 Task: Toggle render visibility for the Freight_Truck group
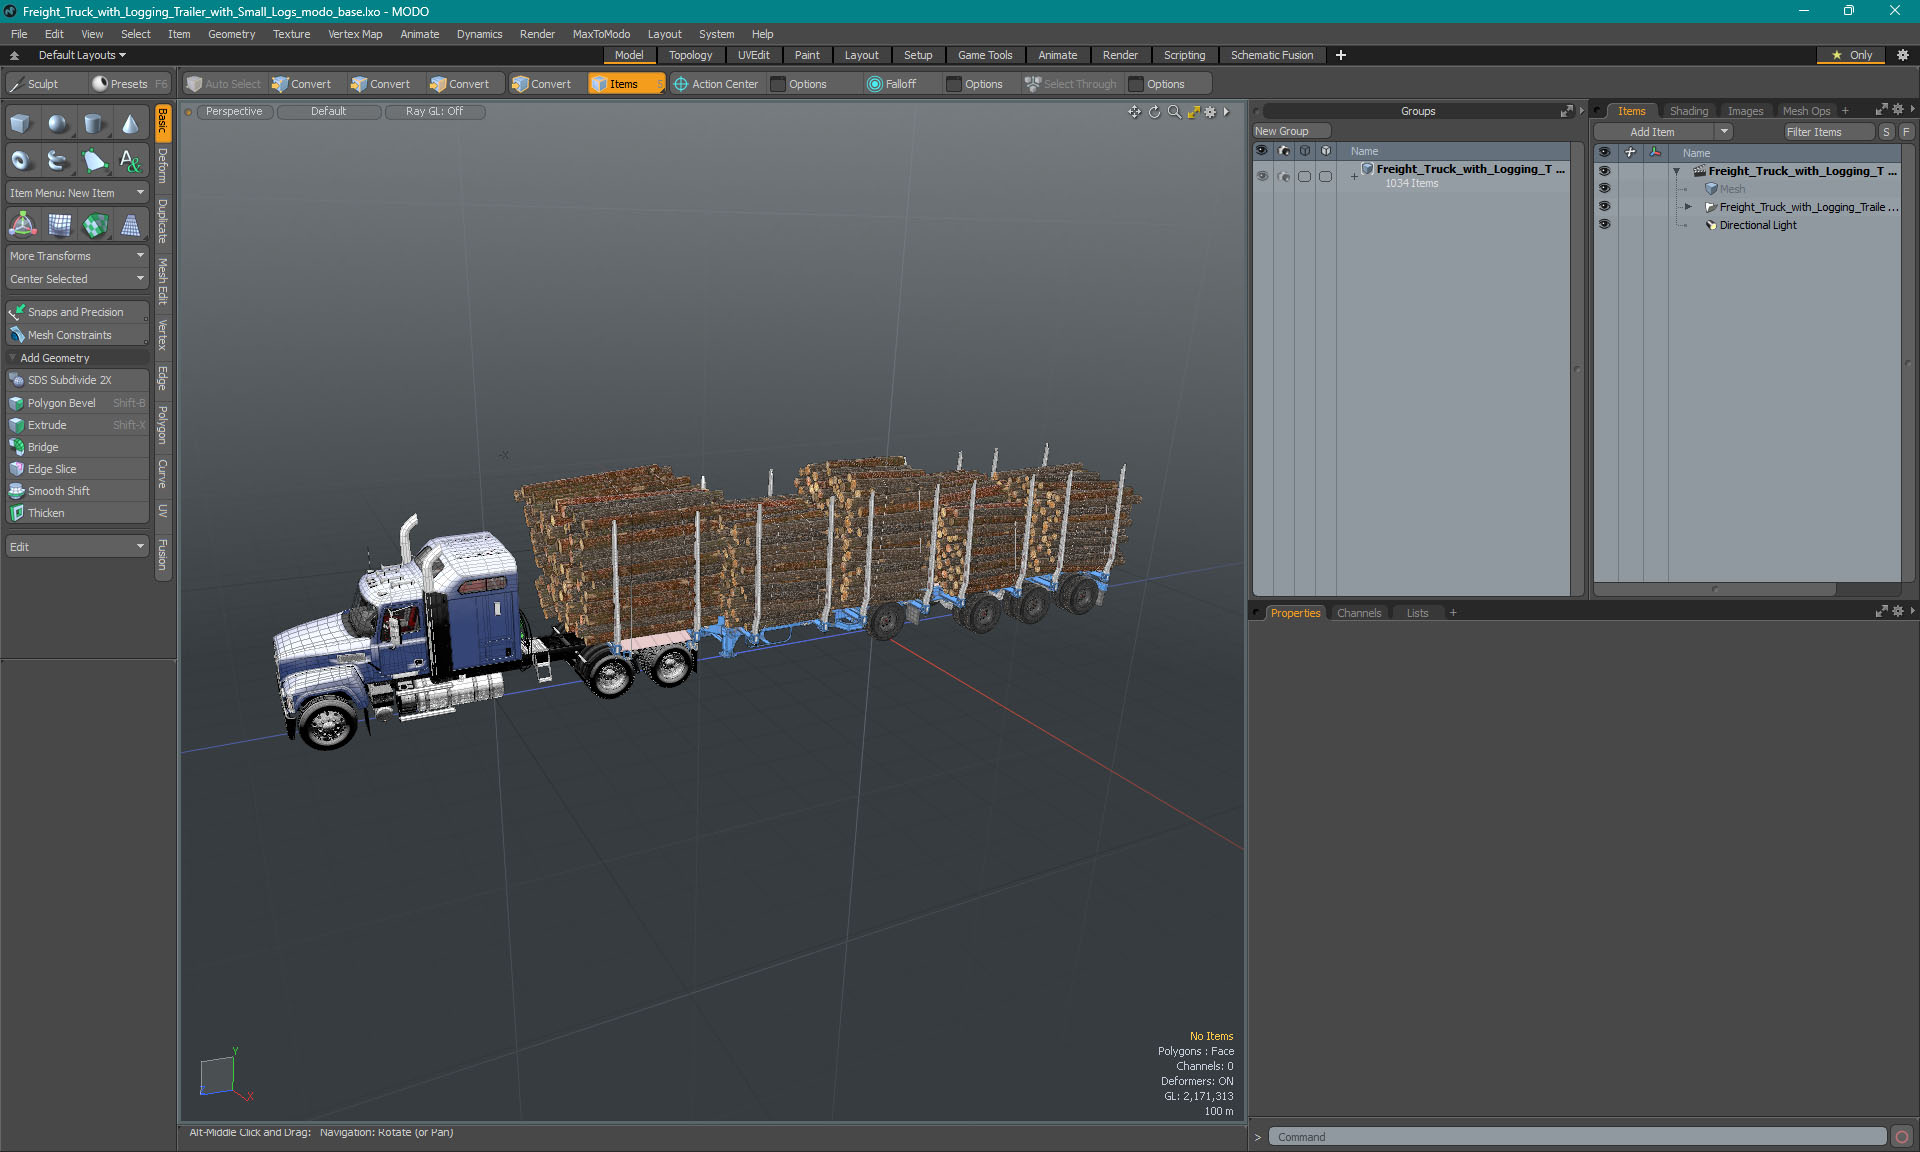[x=1284, y=176]
